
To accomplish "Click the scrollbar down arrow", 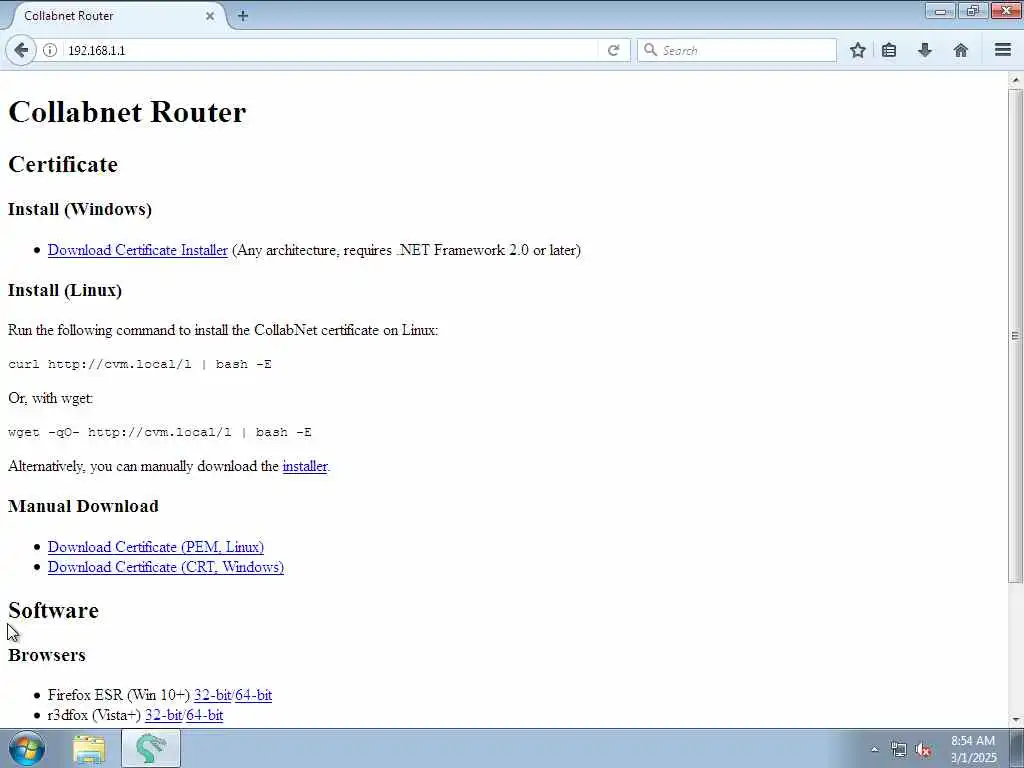I will (x=1015, y=720).
